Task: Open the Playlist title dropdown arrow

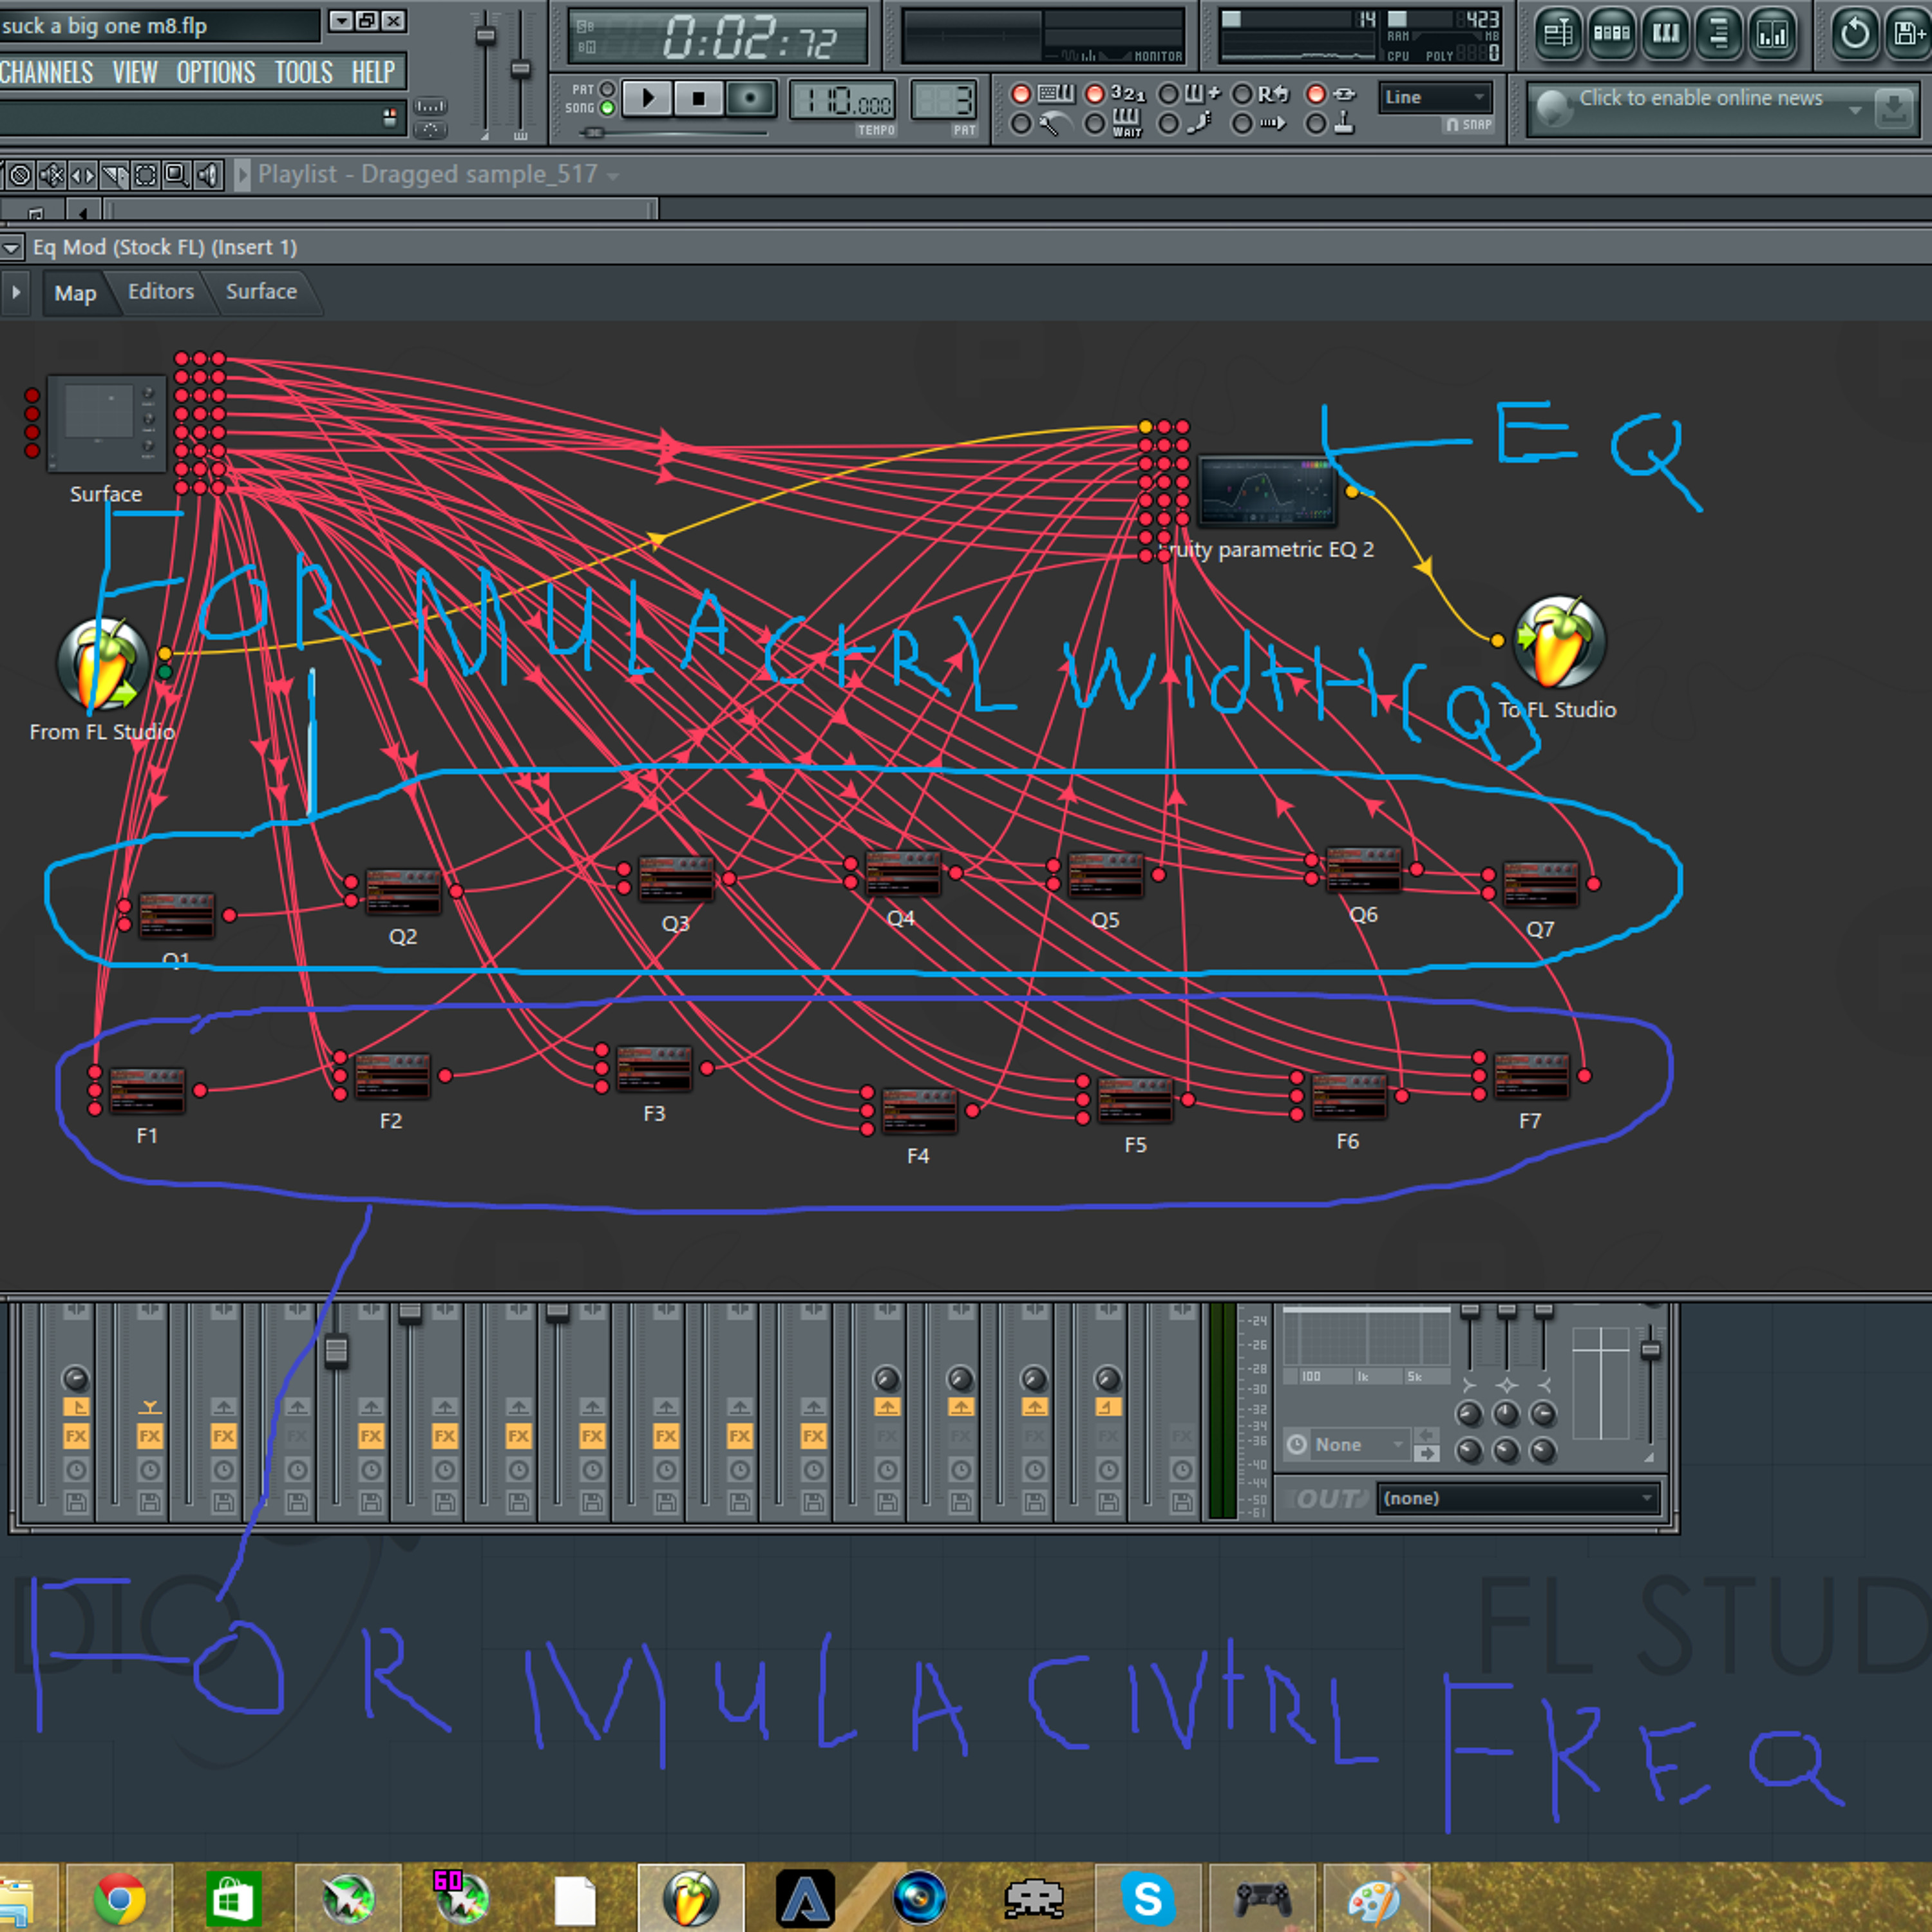Action: point(613,177)
